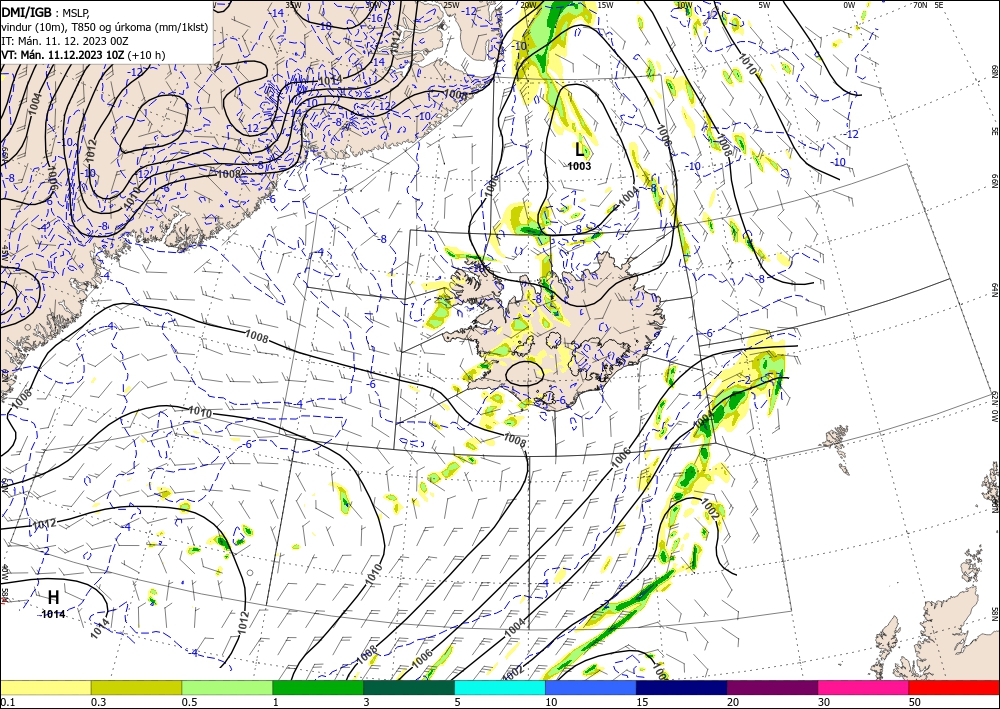Viewport: 1000px width, 709px height.
Task: Click the legend value '0.5'
Action: (x=189, y=702)
